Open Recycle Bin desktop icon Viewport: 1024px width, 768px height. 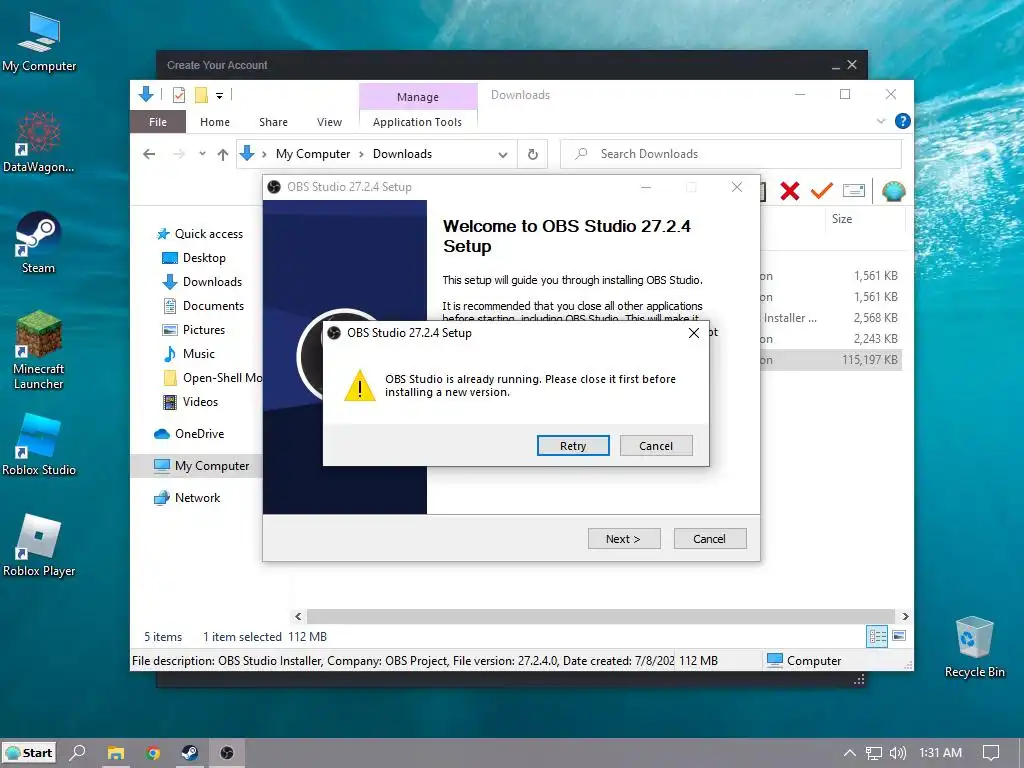[x=974, y=647]
